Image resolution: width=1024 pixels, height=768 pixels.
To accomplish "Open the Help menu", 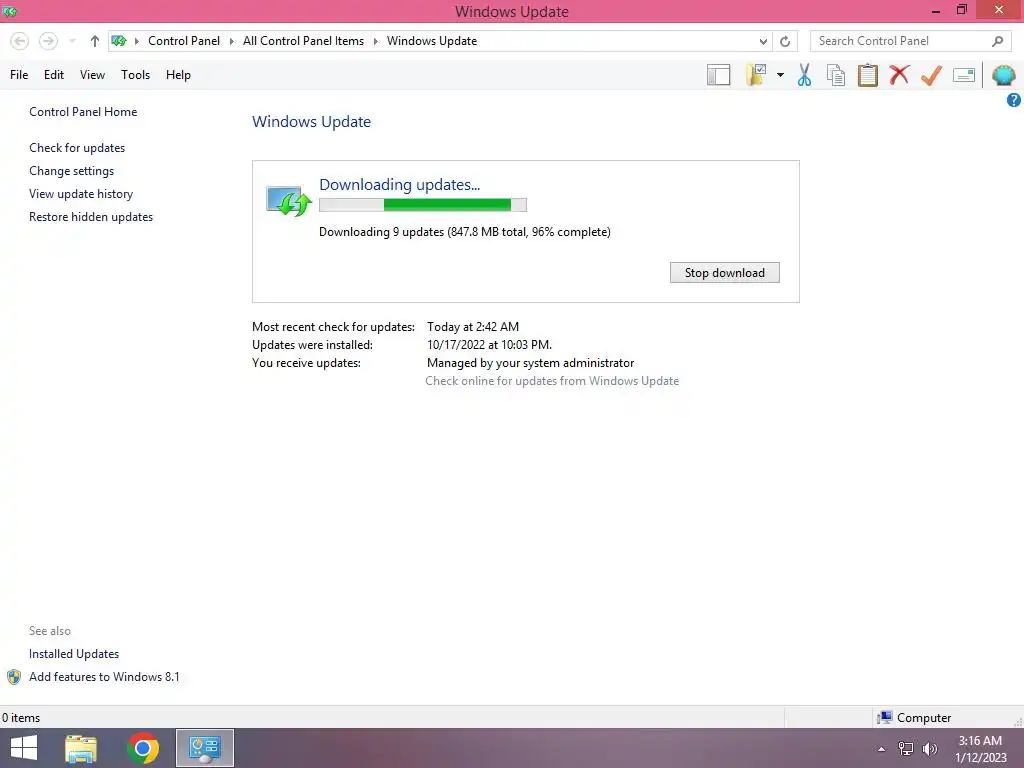I will pos(178,75).
